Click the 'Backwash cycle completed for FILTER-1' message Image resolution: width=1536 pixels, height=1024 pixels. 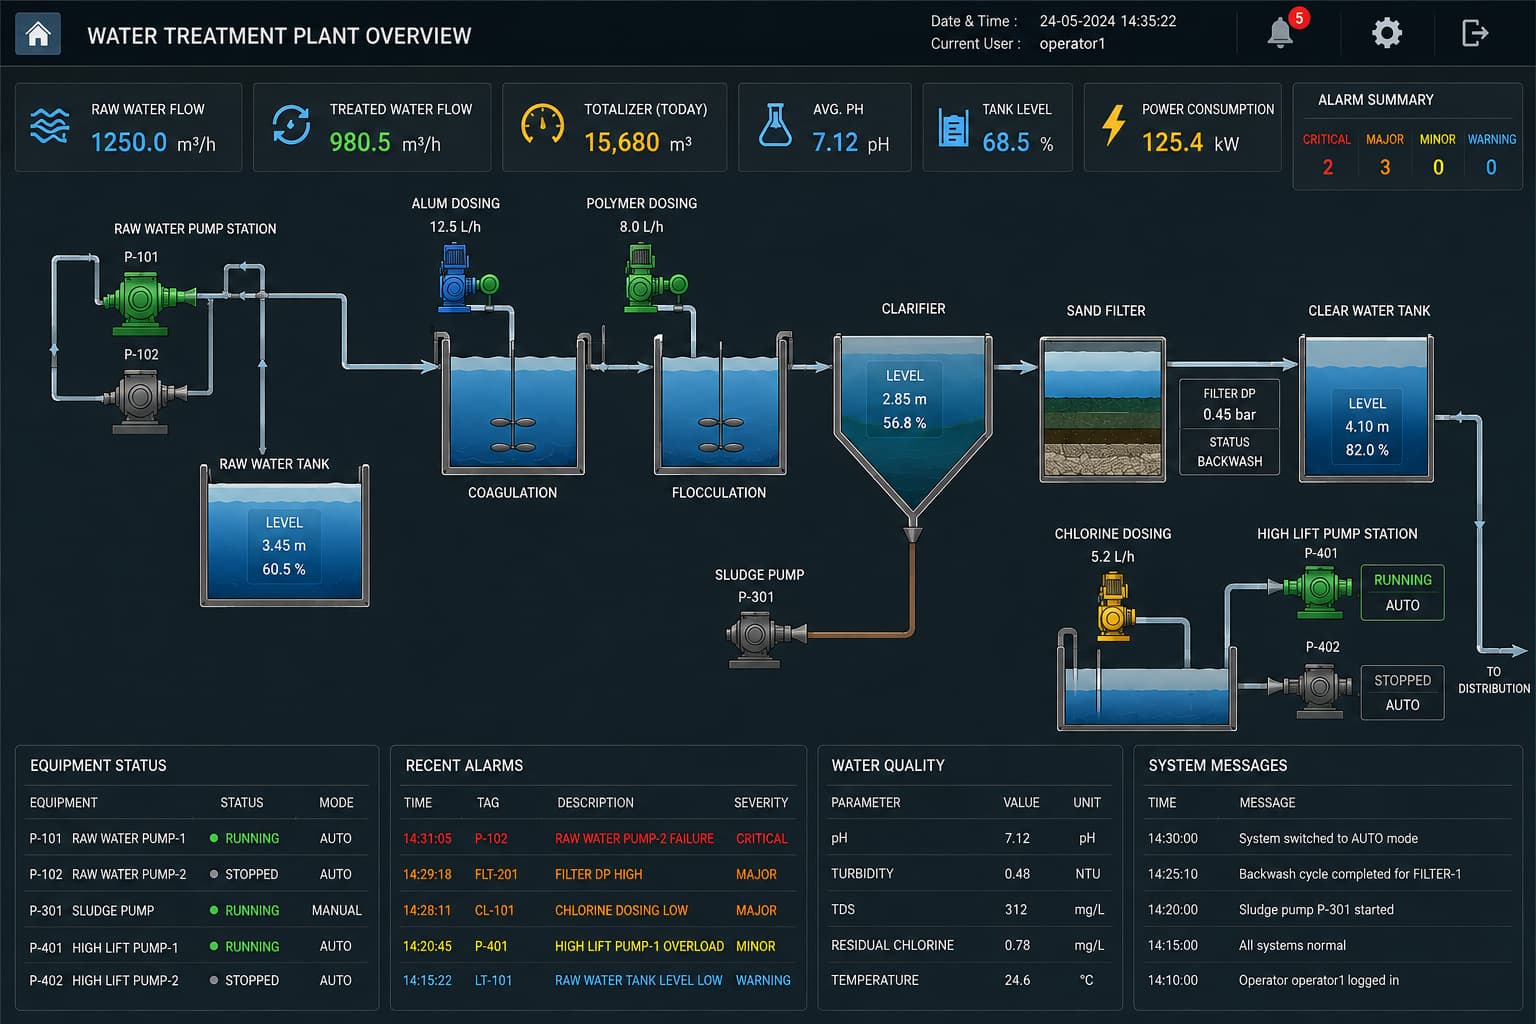click(x=1350, y=874)
